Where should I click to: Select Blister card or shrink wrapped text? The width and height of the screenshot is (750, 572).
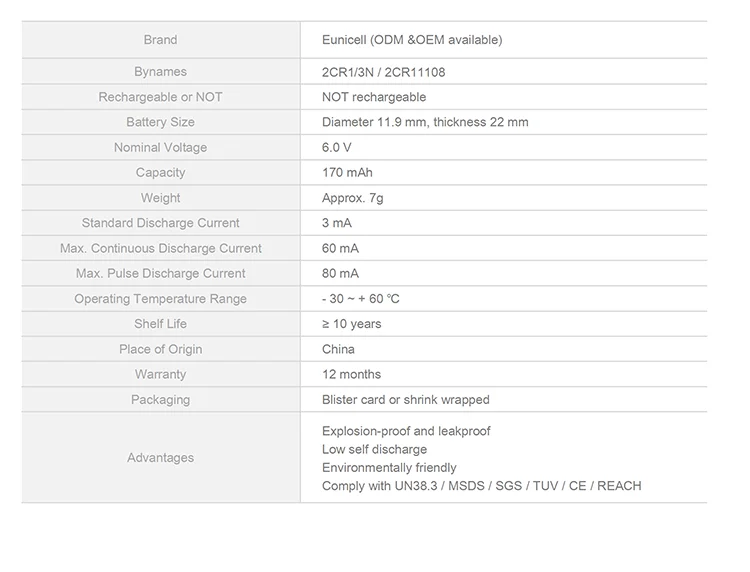tap(406, 400)
